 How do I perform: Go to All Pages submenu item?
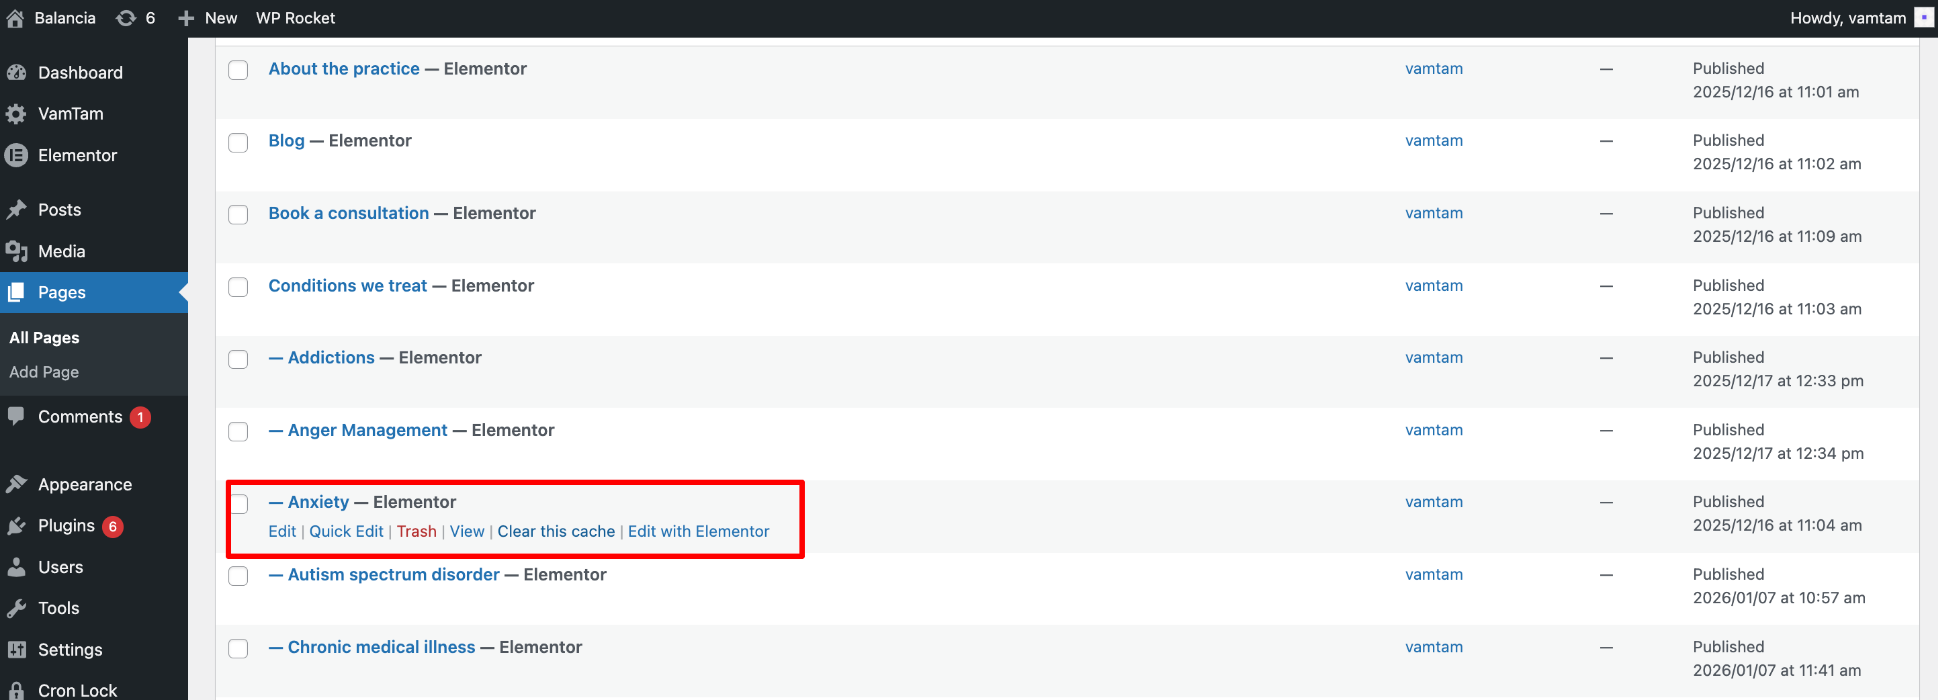point(44,338)
